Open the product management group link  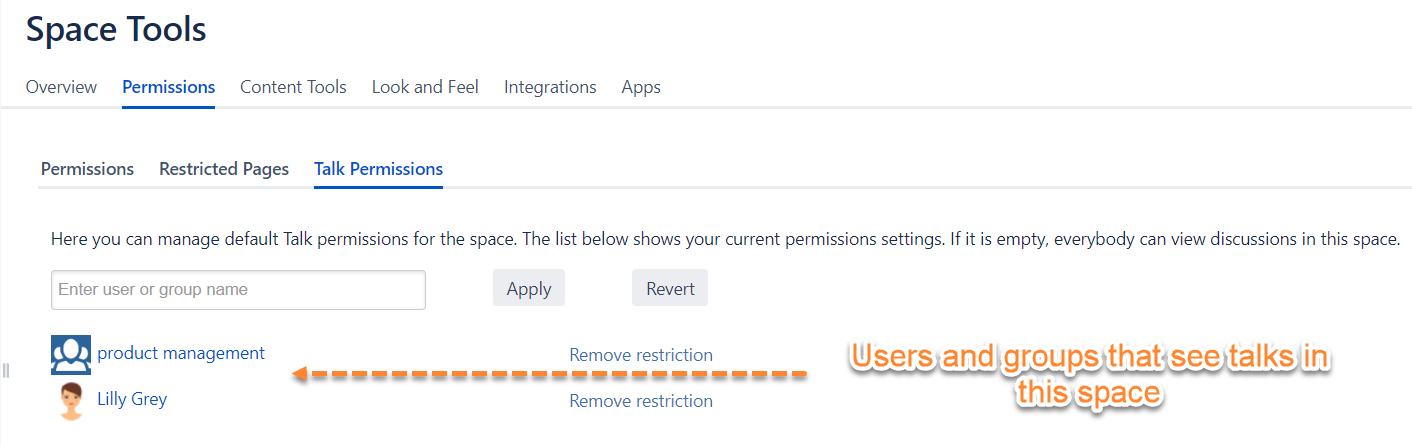click(x=181, y=353)
